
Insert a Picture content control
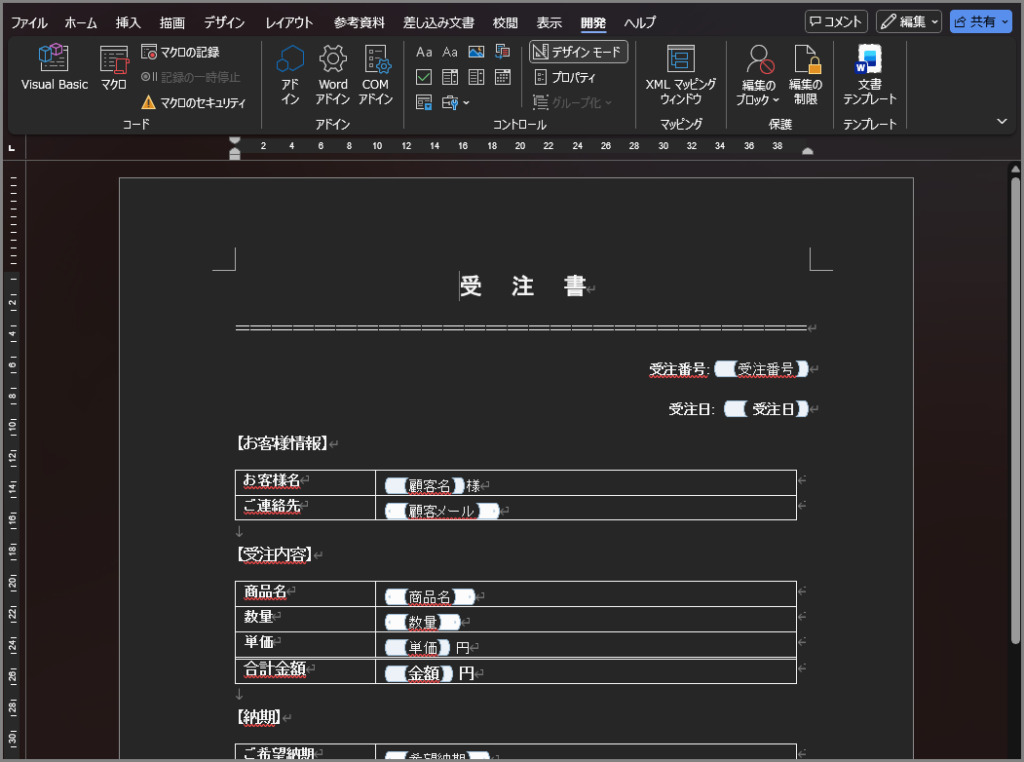click(x=476, y=52)
